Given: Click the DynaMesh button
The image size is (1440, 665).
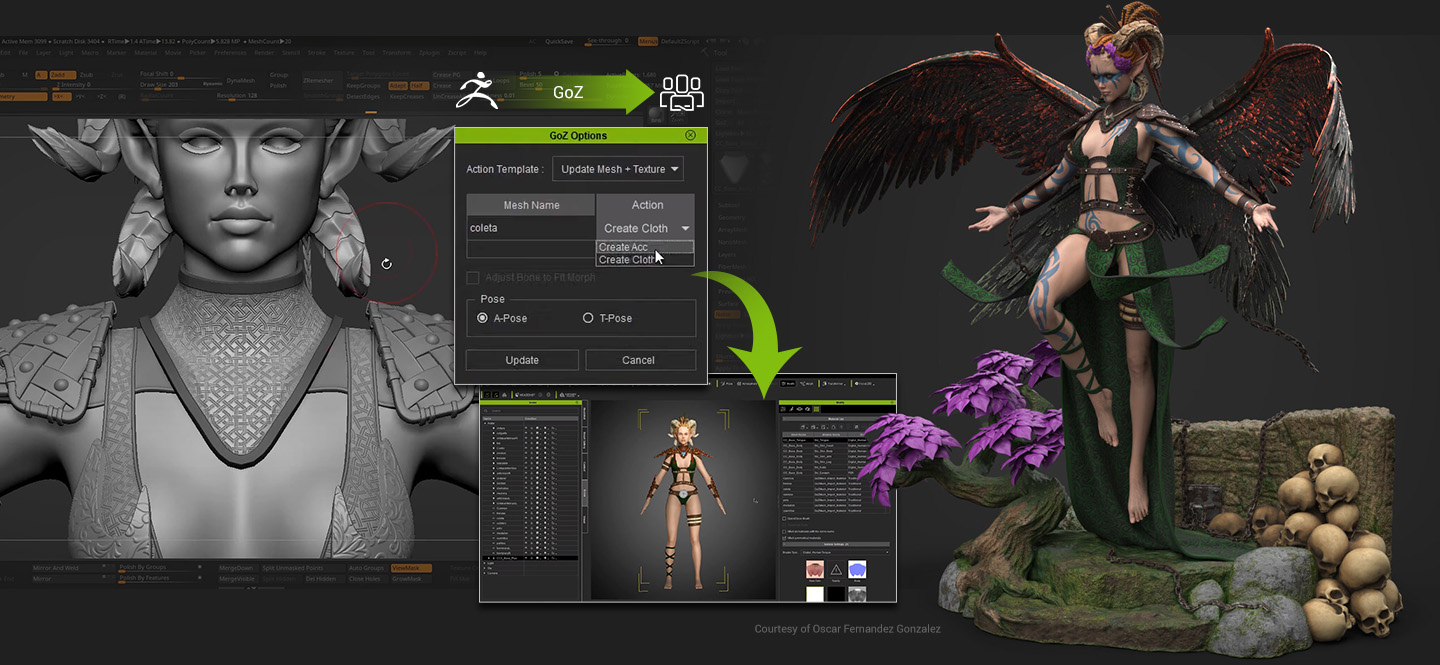Looking at the screenshot, I should click(240, 80).
